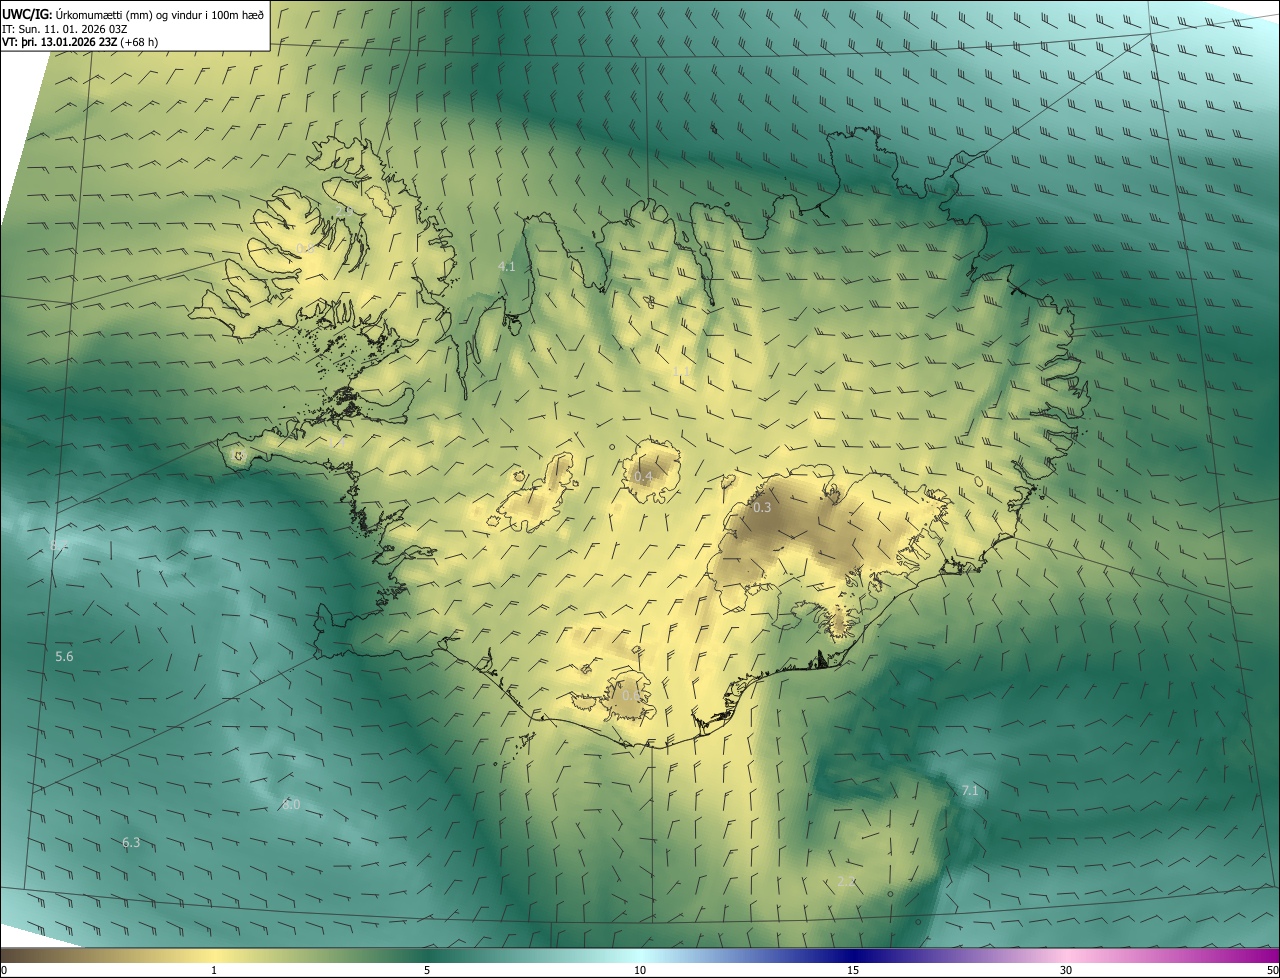Click the initial time 'IT: Sun. 11. 01. 2026 03Z'
The image size is (1280, 978).
click(x=64, y=28)
